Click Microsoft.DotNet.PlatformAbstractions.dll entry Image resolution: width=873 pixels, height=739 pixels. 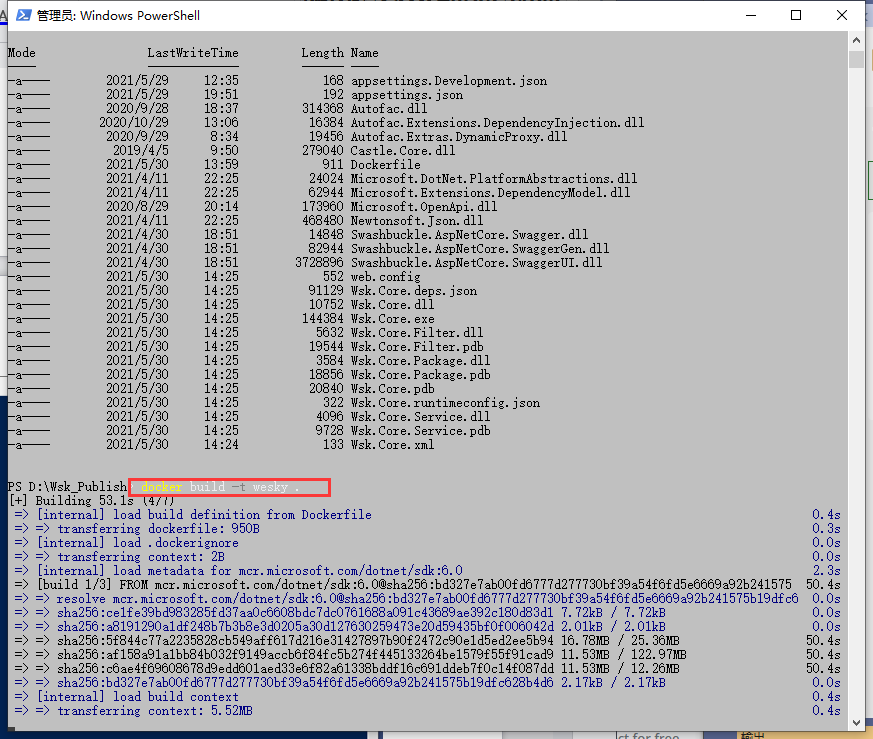click(x=494, y=179)
